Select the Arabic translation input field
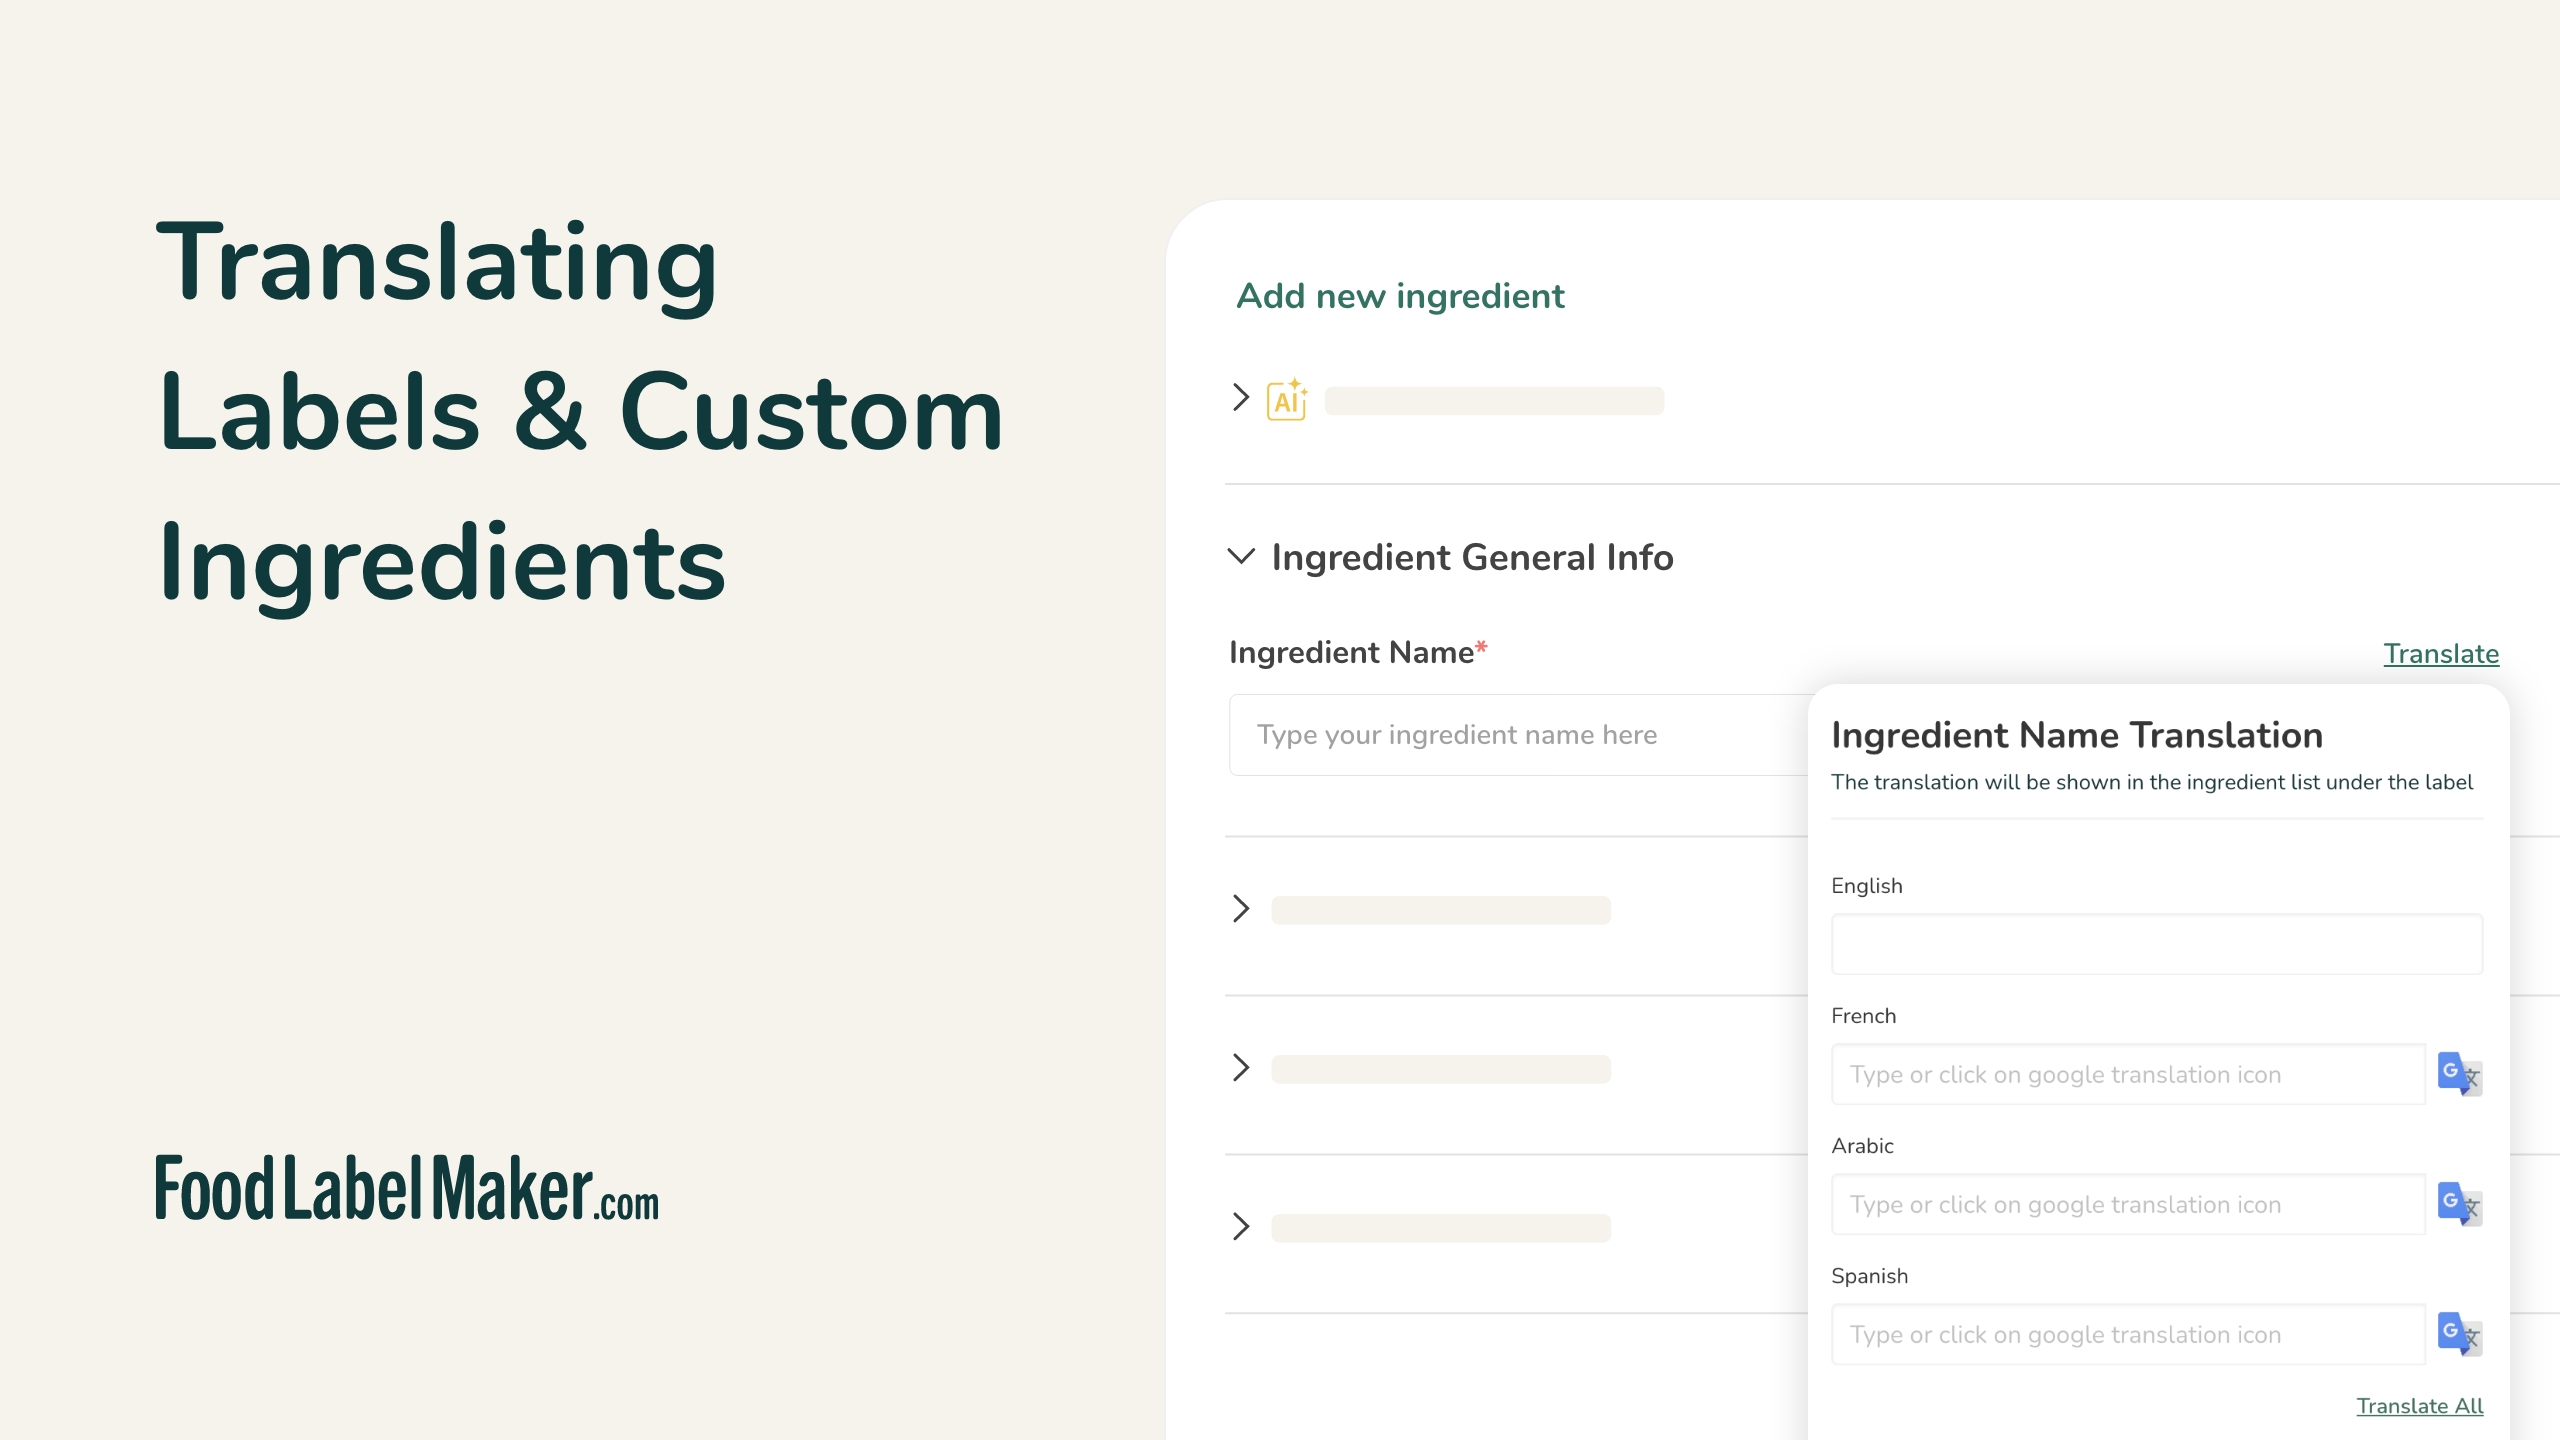The image size is (2560, 1440). (x=2128, y=1205)
